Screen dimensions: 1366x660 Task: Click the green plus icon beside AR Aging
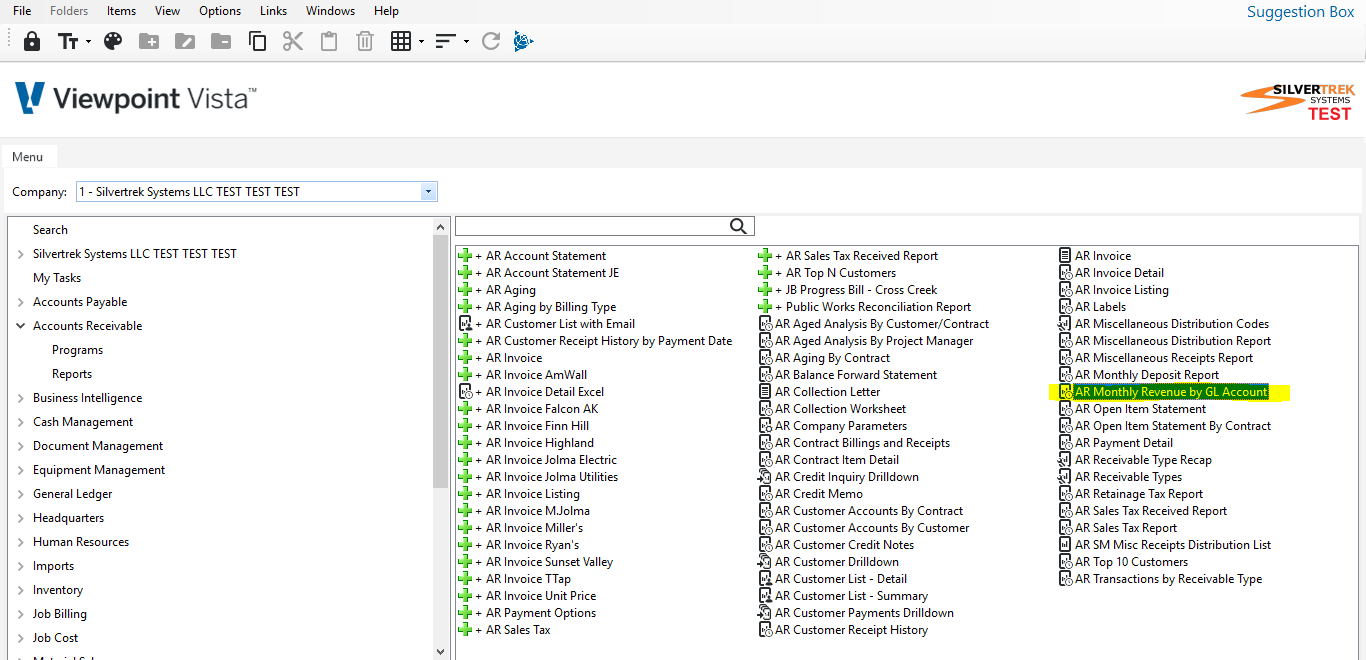[x=464, y=290]
